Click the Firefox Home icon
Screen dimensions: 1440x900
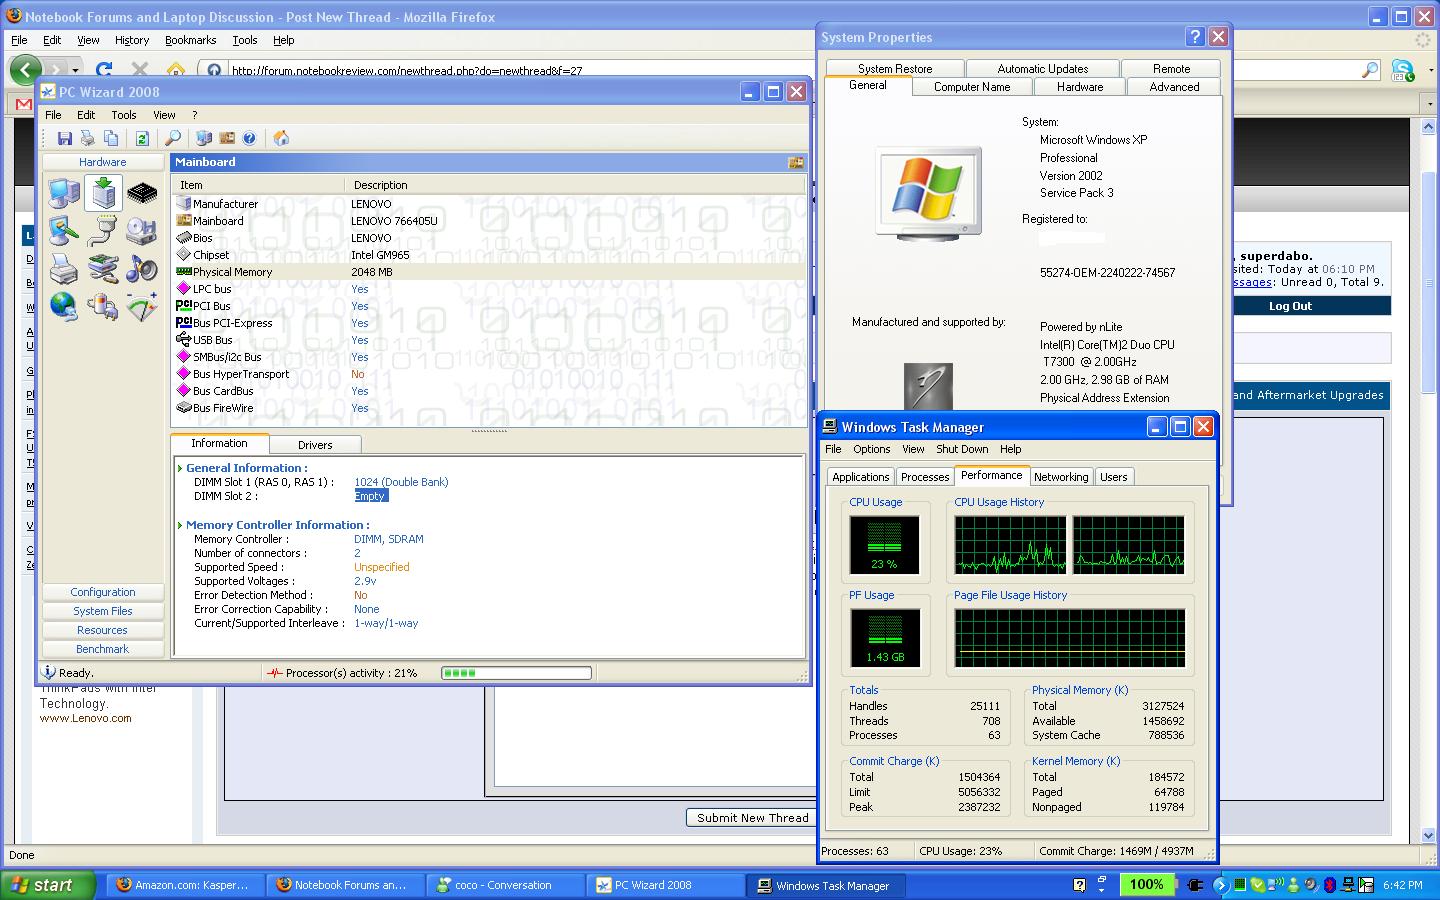176,70
